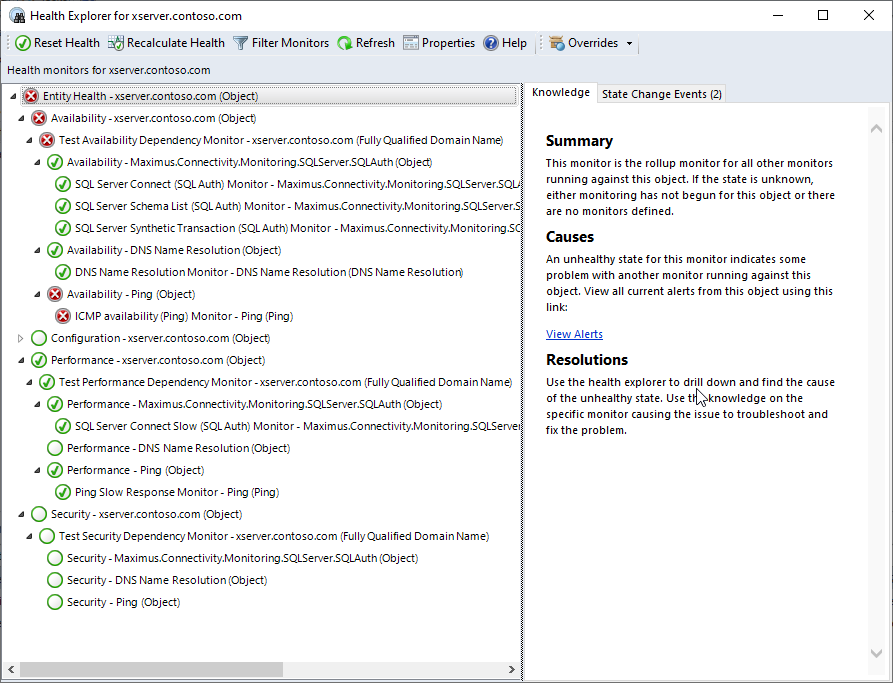Click the Reset Health toolbar icon
The width and height of the screenshot is (893, 683).
[x=23, y=43]
